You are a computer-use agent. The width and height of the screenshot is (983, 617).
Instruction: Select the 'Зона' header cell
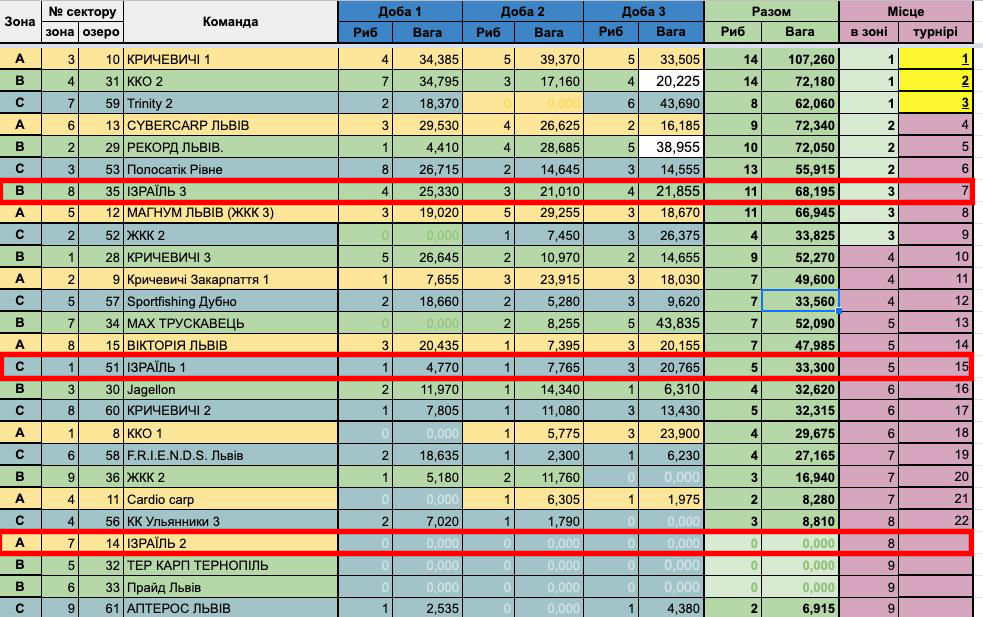click(20, 21)
